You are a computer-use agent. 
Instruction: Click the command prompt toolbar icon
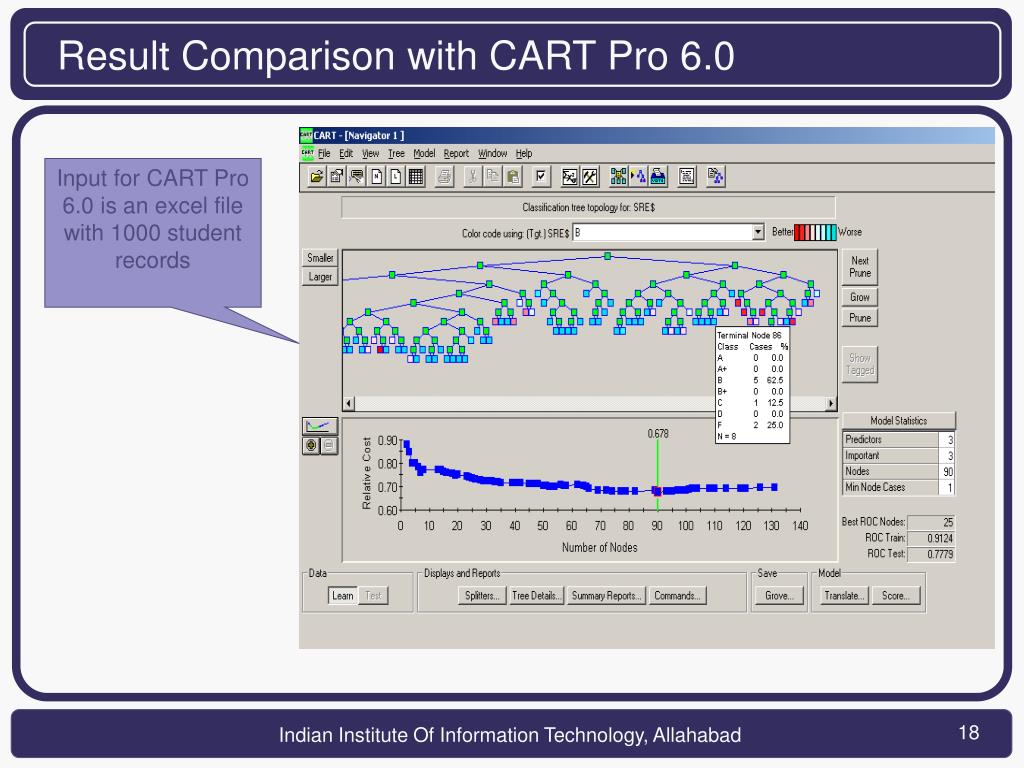(357, 176)
